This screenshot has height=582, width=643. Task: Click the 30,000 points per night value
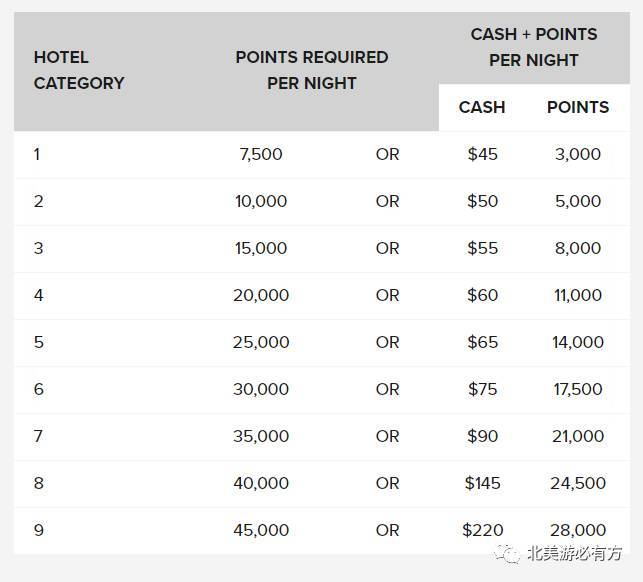pos(261,389)
